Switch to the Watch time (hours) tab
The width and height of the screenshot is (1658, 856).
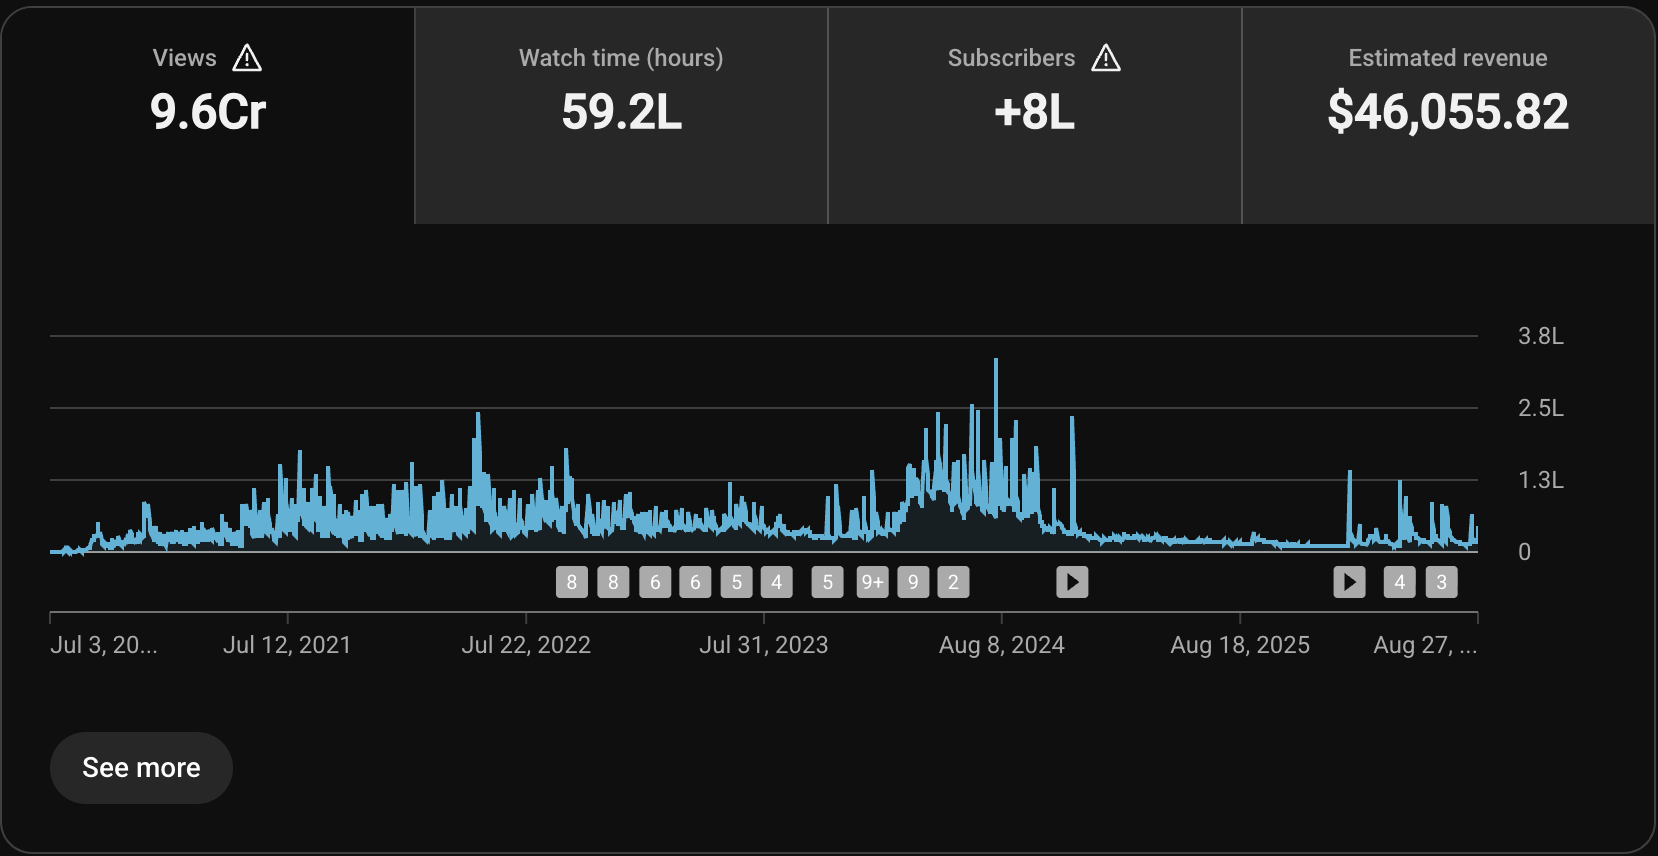coord(621,115)
